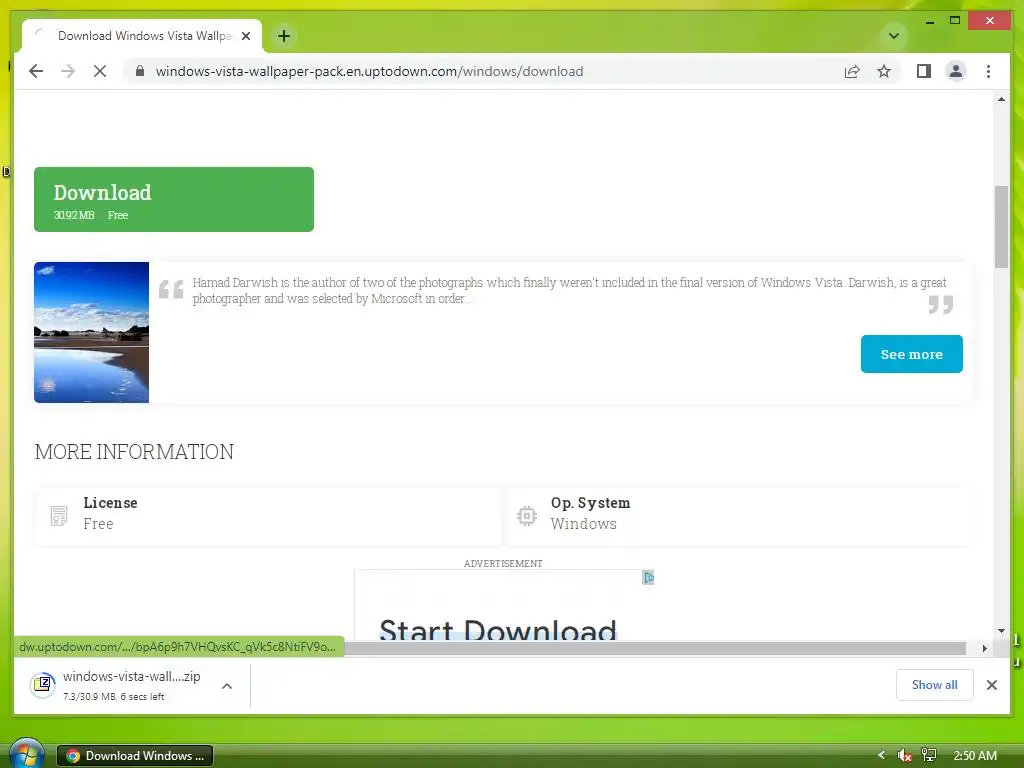Select Chrome's Download Windows taskbar button
The image size is (1024, 768).
(135, 756)
